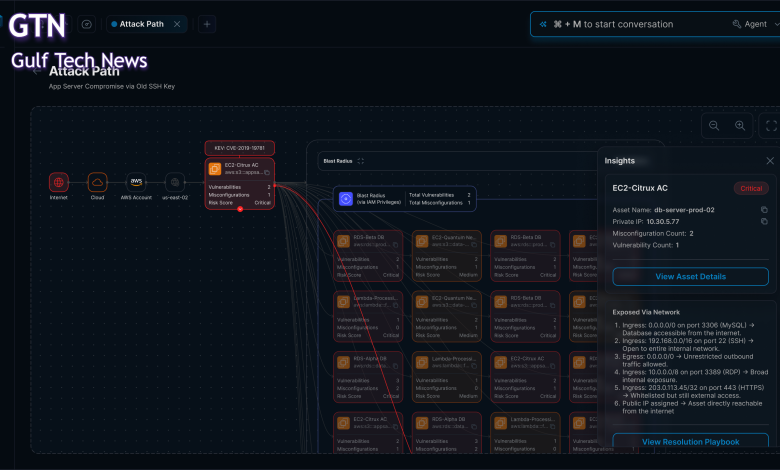Switch to the Attack Path tab
Screen dimensions: 780x470
click(x=140, y=24)
